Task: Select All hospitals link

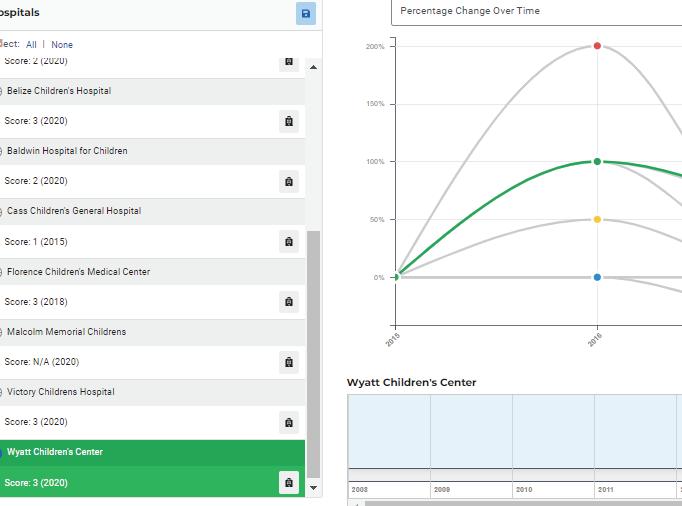Action: tap(31, 44)
